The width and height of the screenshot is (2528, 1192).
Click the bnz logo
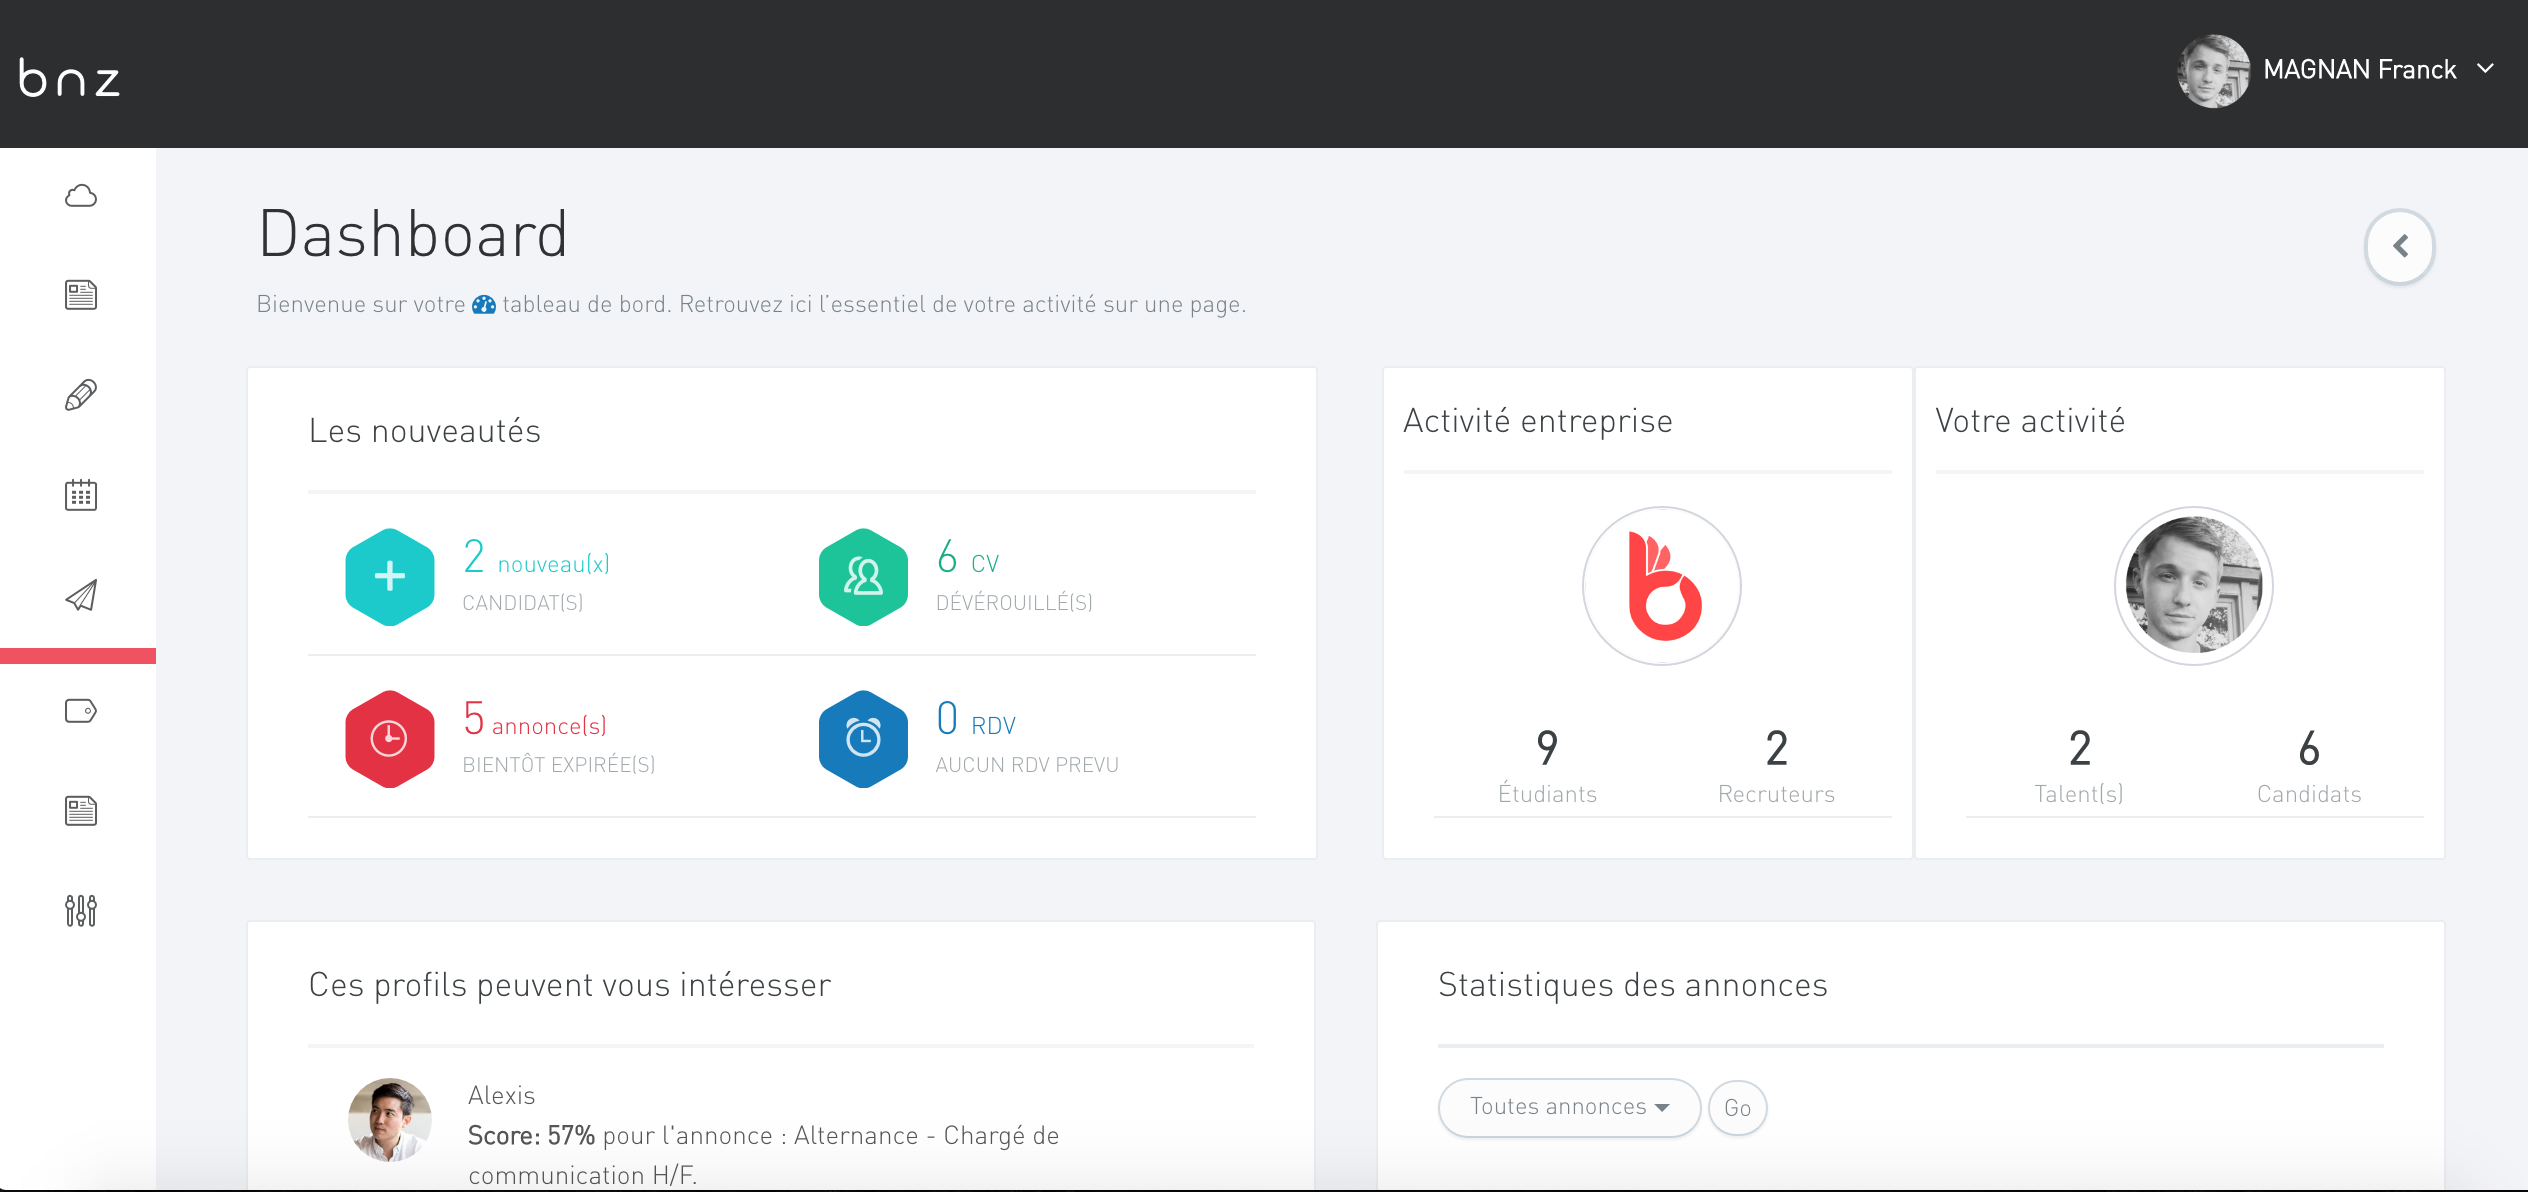[69, 78]
